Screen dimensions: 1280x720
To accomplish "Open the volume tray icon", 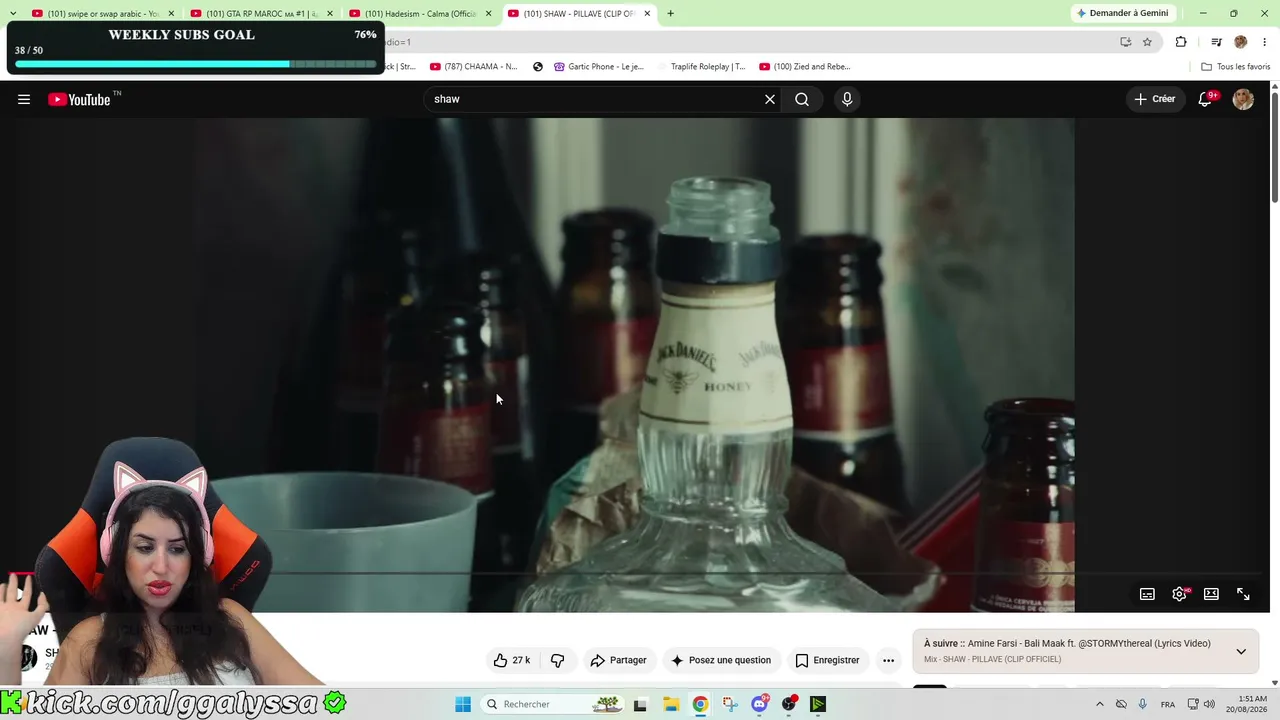I will tap(1209, 704).
